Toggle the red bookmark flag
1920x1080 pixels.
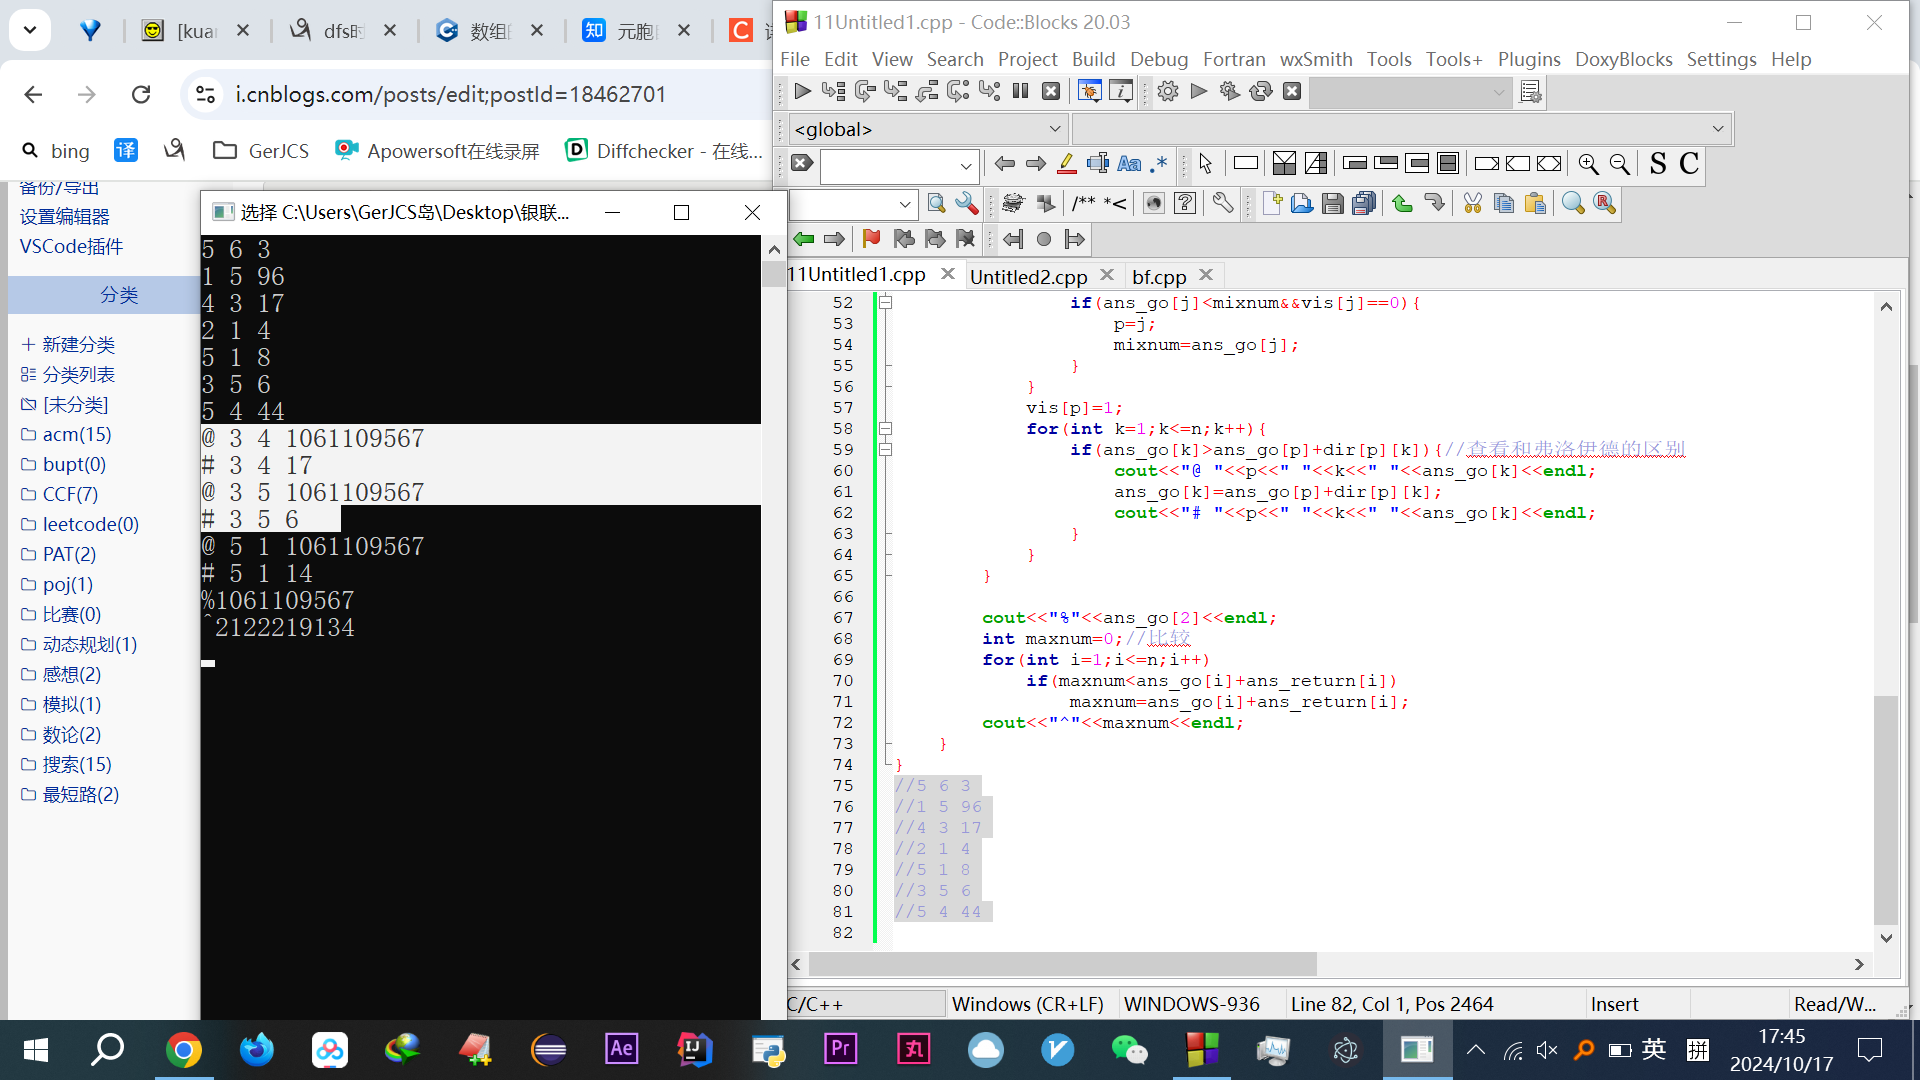point(871,239)
